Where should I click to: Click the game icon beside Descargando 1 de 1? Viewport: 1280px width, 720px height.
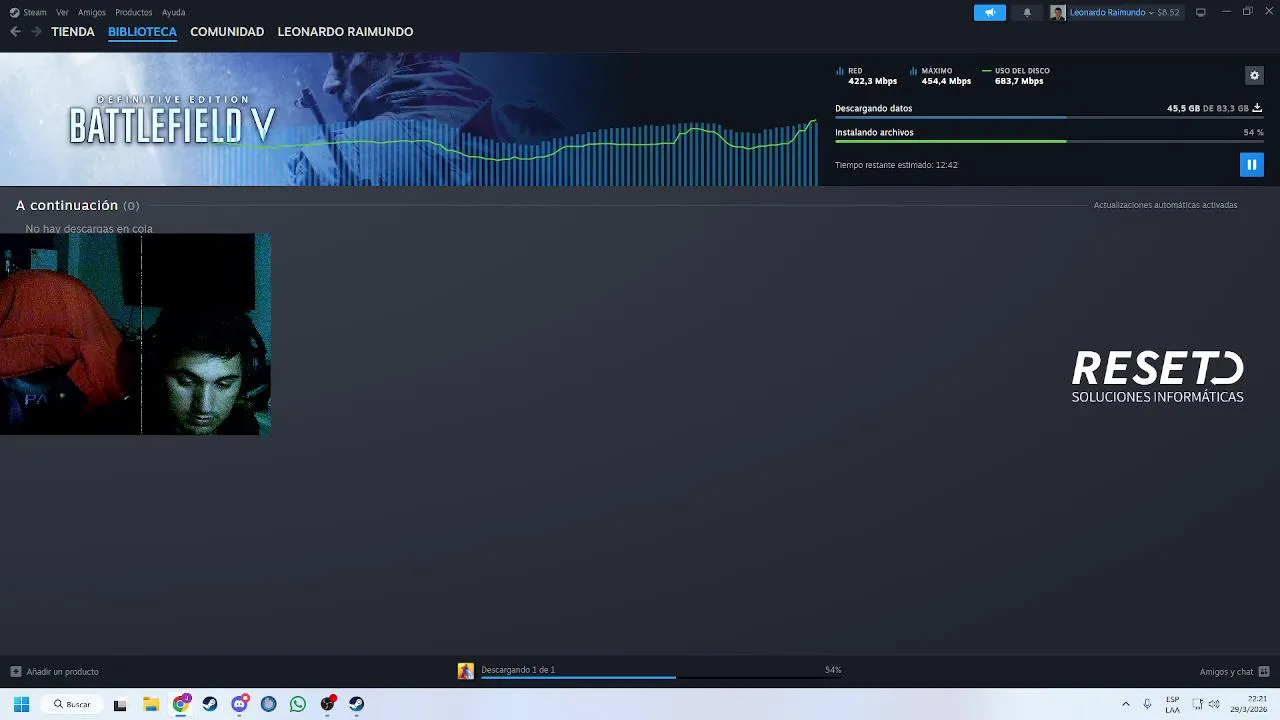coord(466,671)
